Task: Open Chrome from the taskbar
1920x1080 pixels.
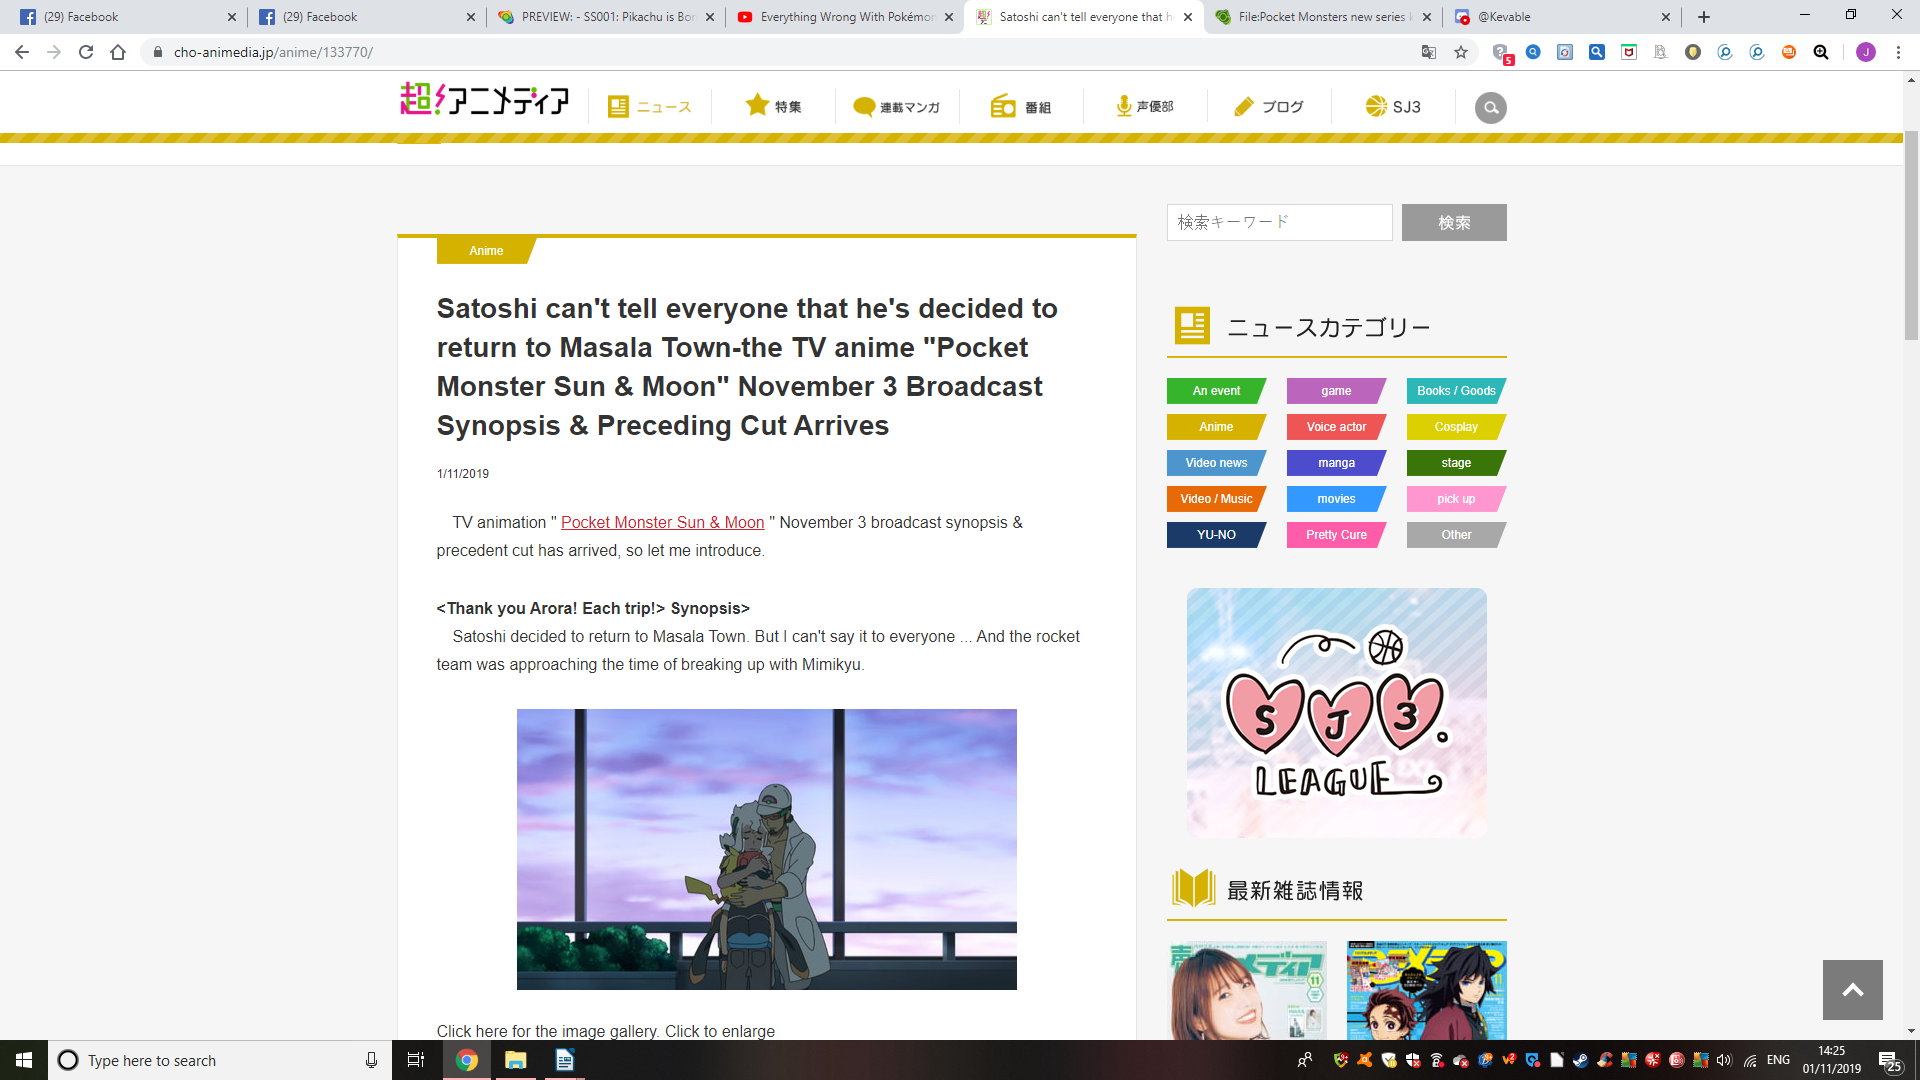Action: 467,1060
